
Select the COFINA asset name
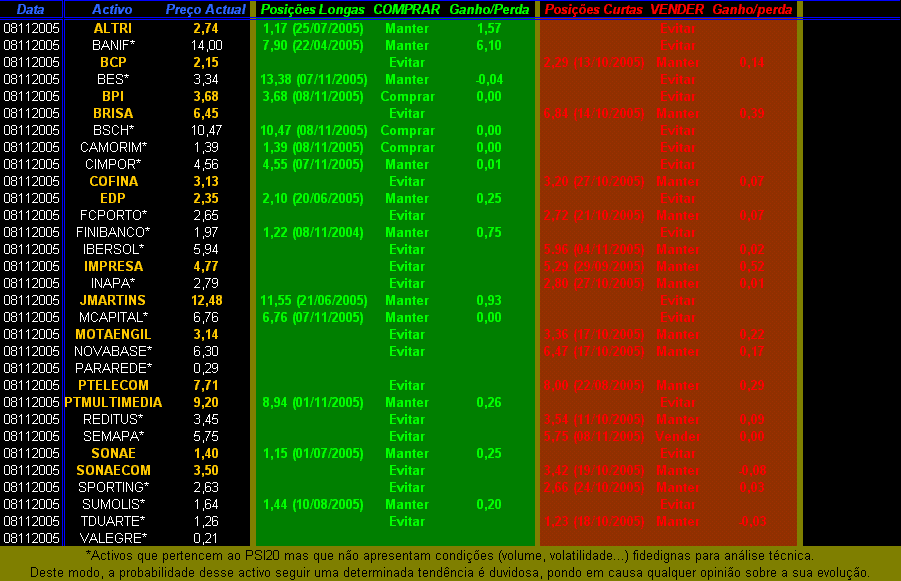click(113, 181)
